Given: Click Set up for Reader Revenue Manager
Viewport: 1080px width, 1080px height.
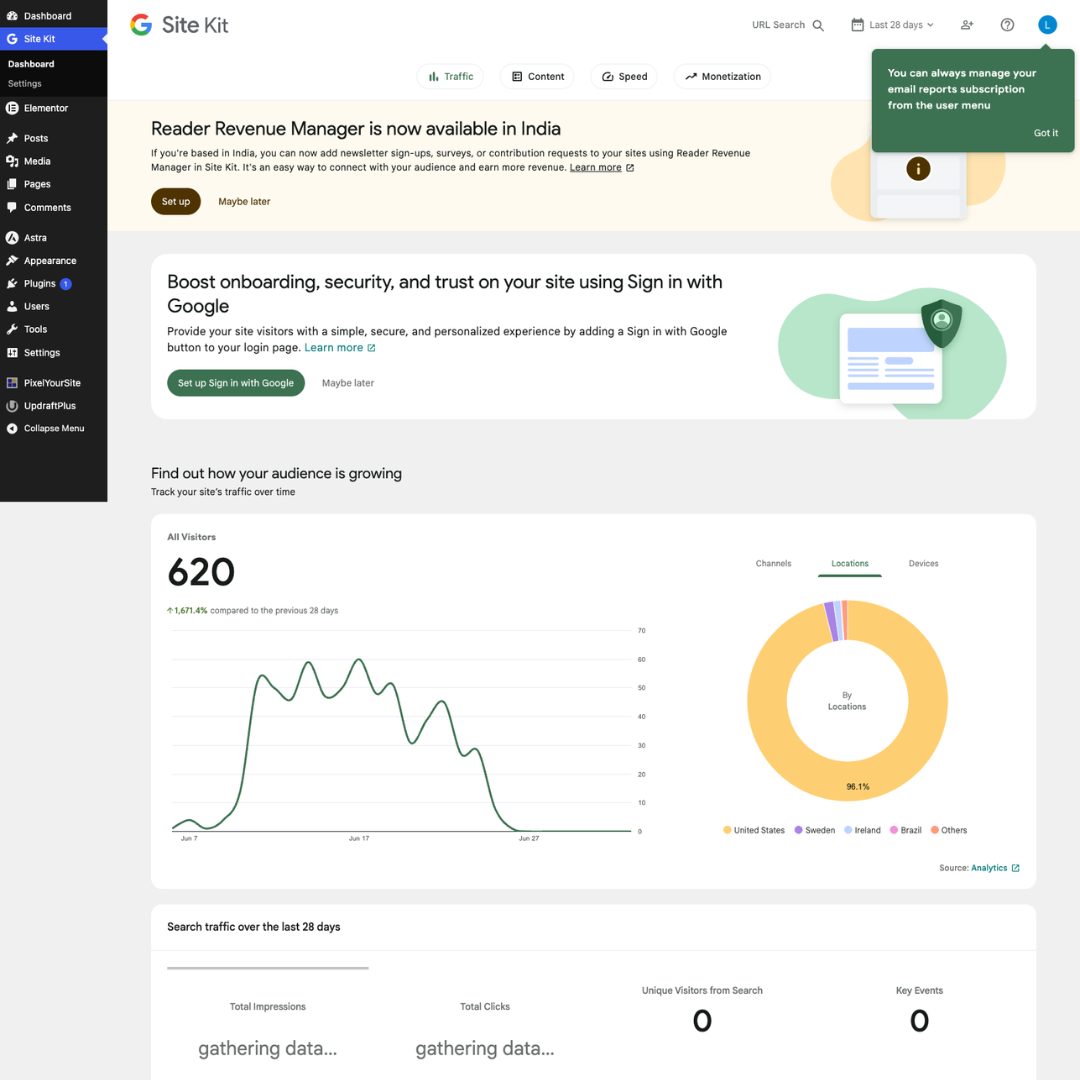Looking at the screenshot, I should click(x=176, y=202).
